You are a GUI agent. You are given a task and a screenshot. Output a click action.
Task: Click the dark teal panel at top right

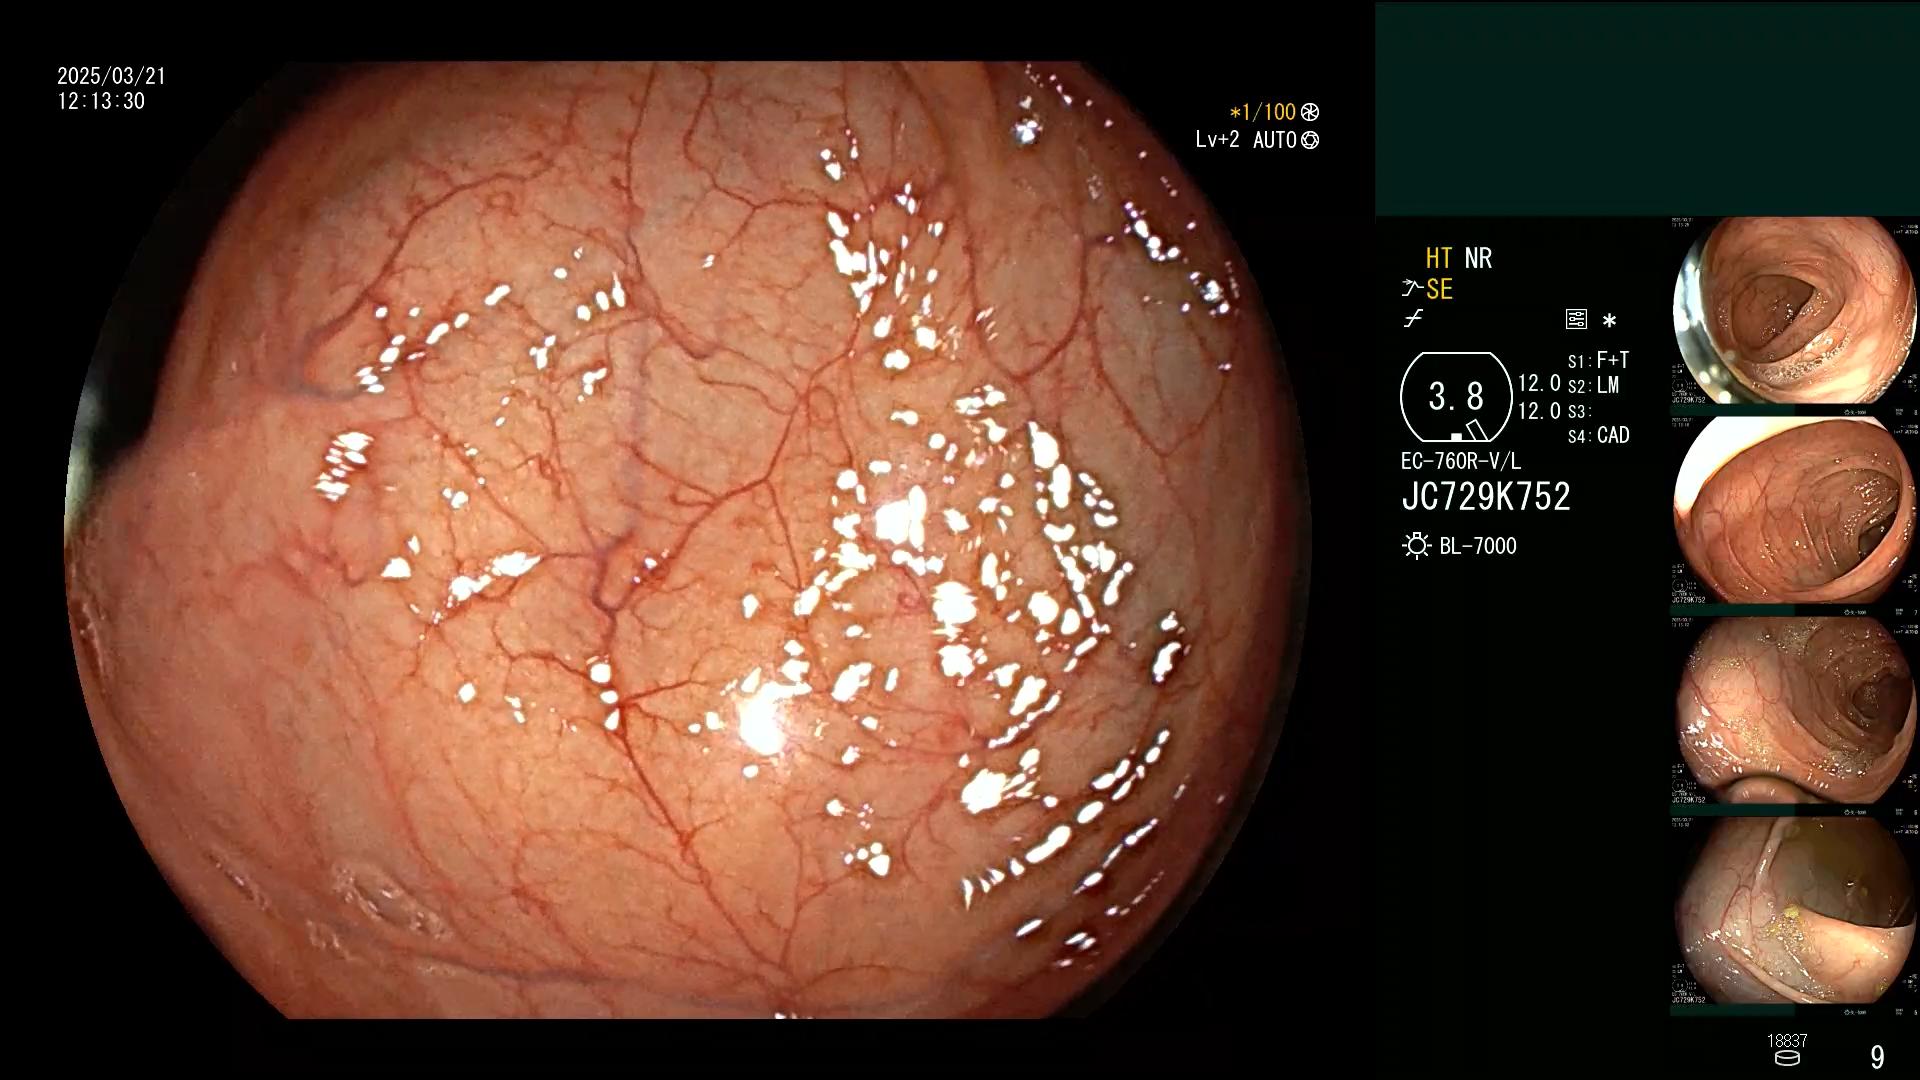point(1647,108)
